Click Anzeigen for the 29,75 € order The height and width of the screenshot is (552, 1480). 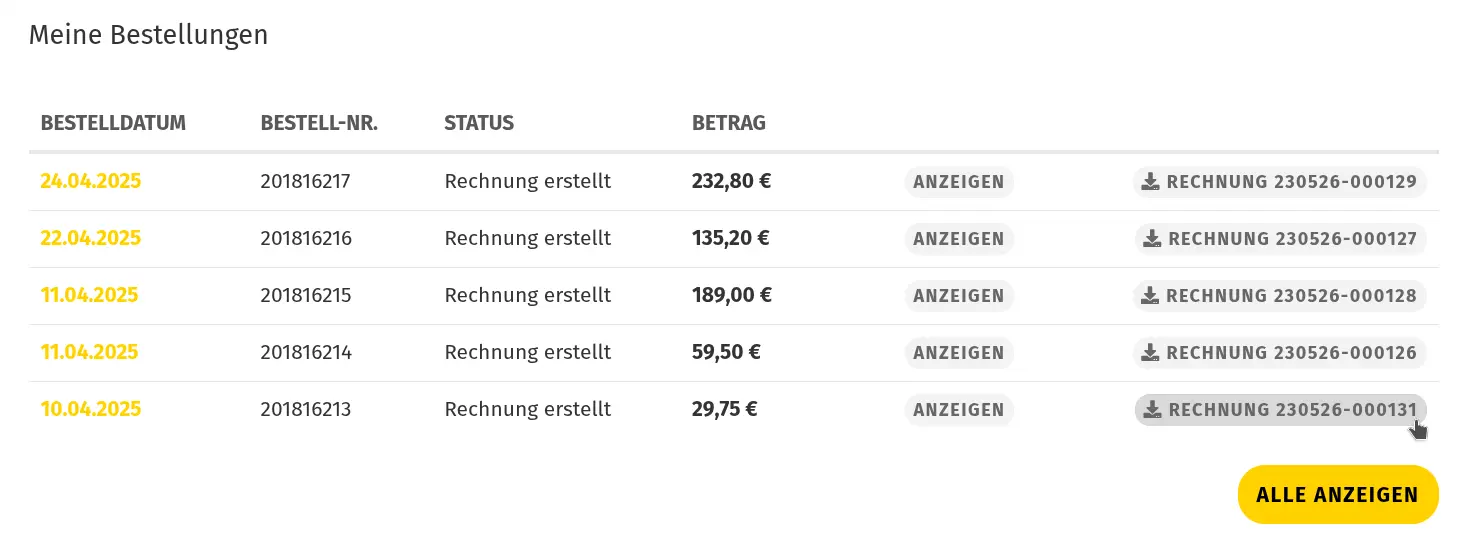pos(959,410)
